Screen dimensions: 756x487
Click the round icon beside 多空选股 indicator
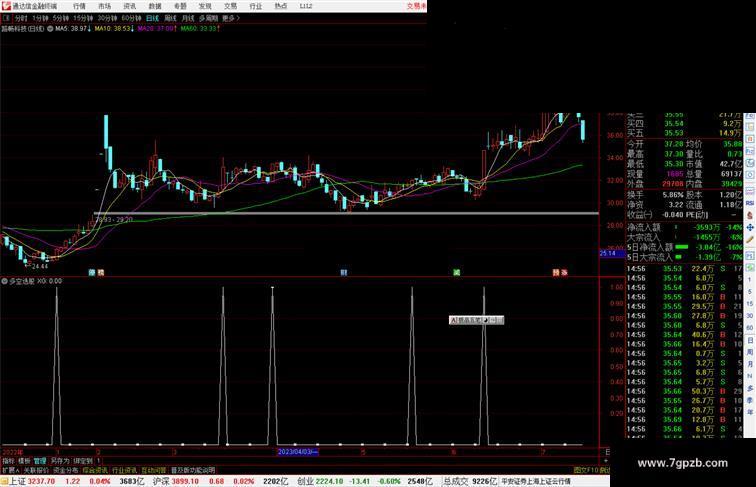click(5, 281)
